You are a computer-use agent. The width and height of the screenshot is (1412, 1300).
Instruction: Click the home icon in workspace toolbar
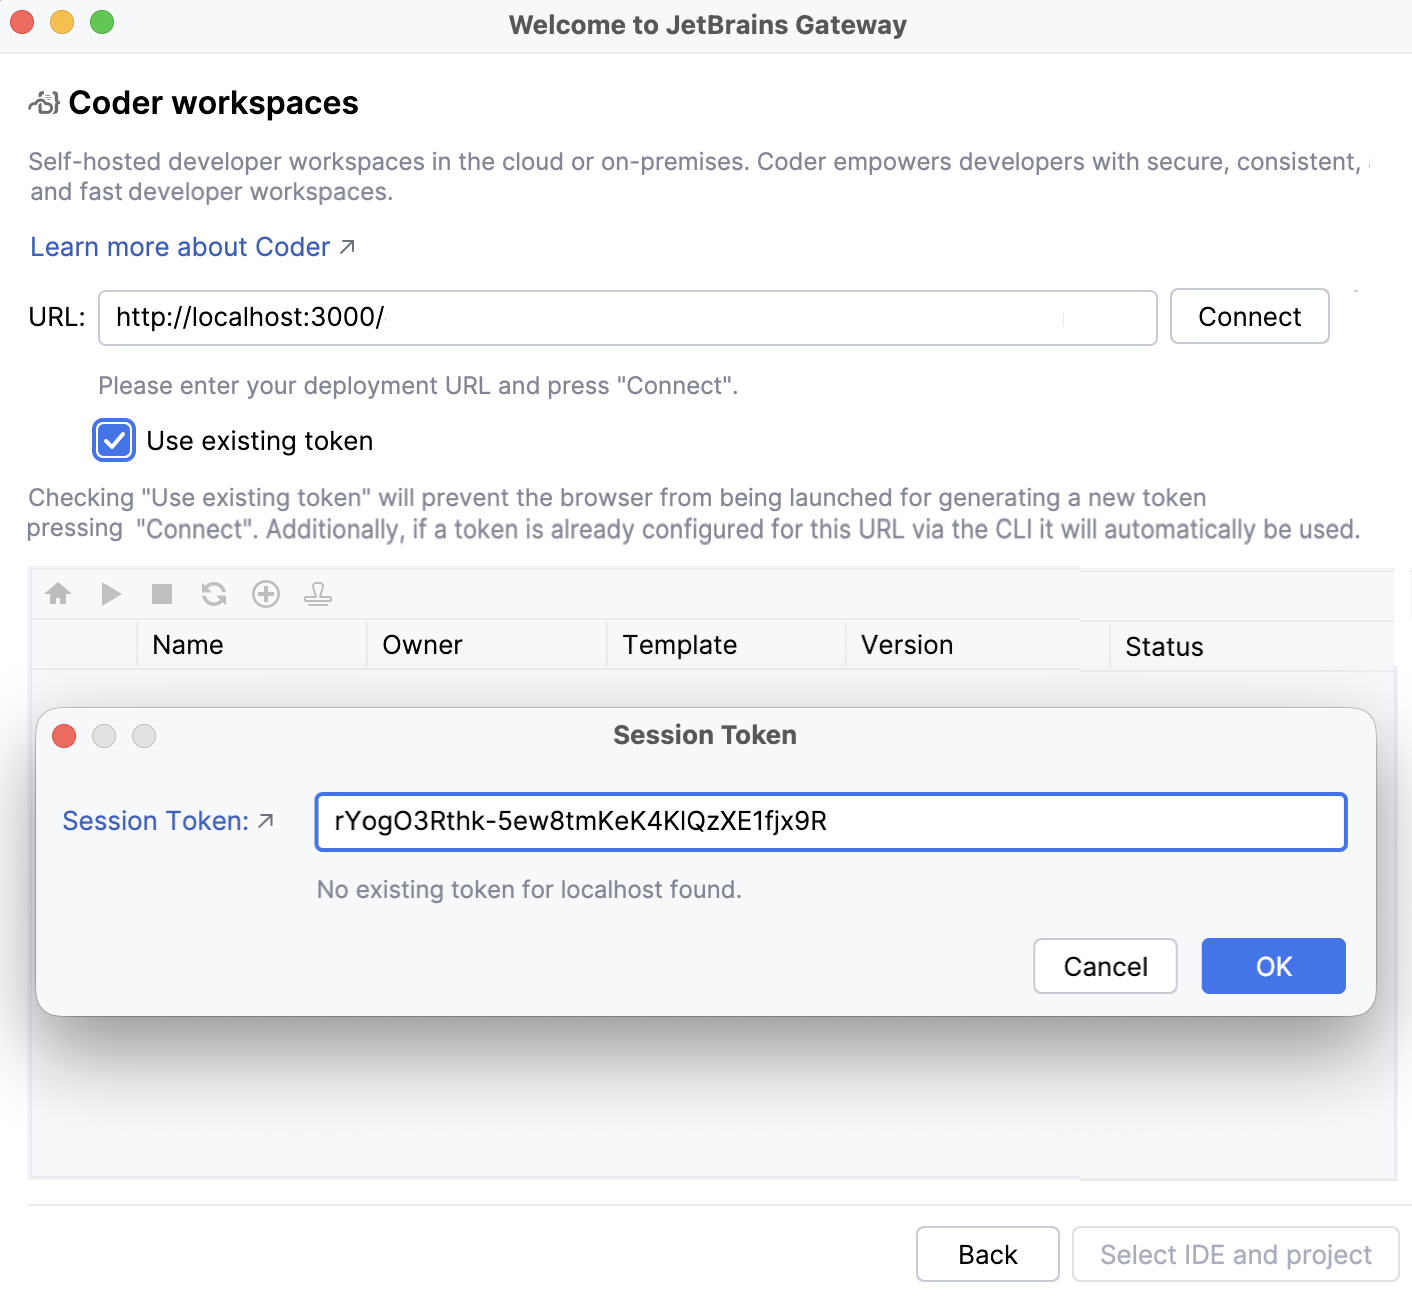(58, 594)
